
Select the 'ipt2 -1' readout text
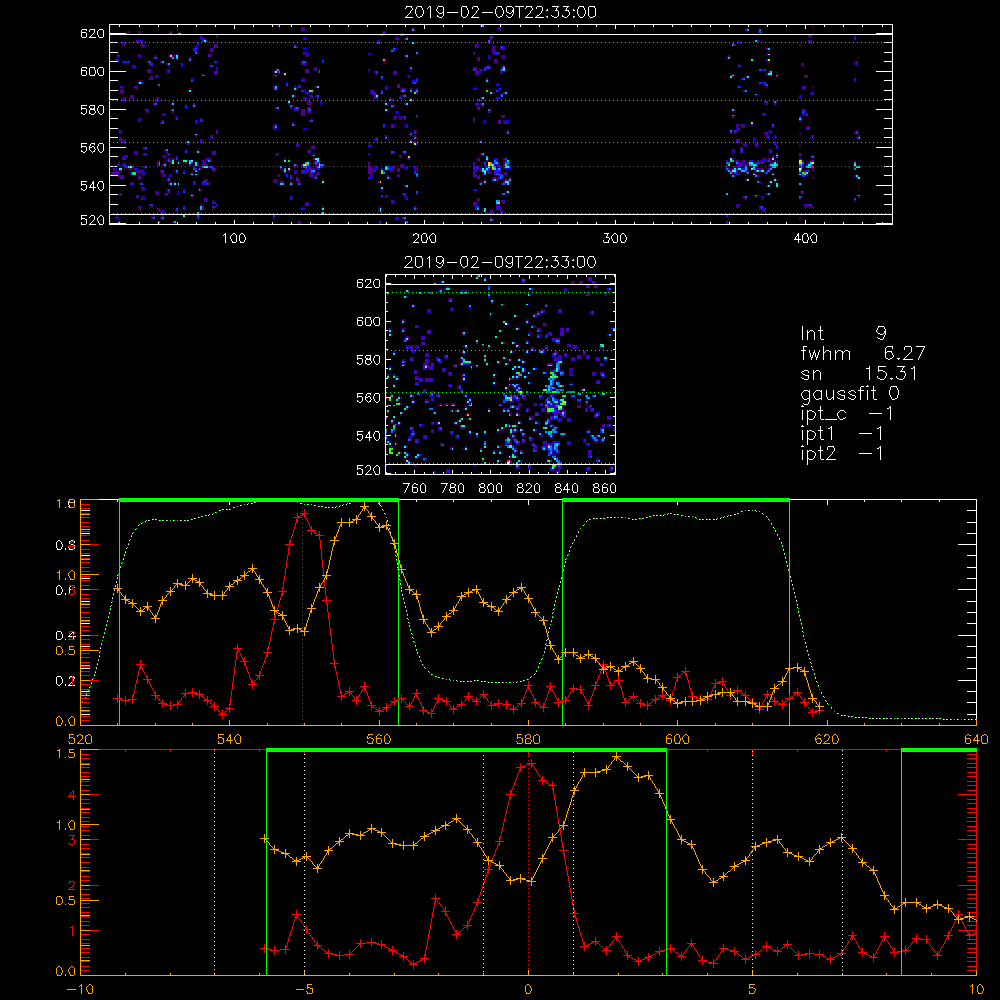pyautogui.click(x=842, y=453)
